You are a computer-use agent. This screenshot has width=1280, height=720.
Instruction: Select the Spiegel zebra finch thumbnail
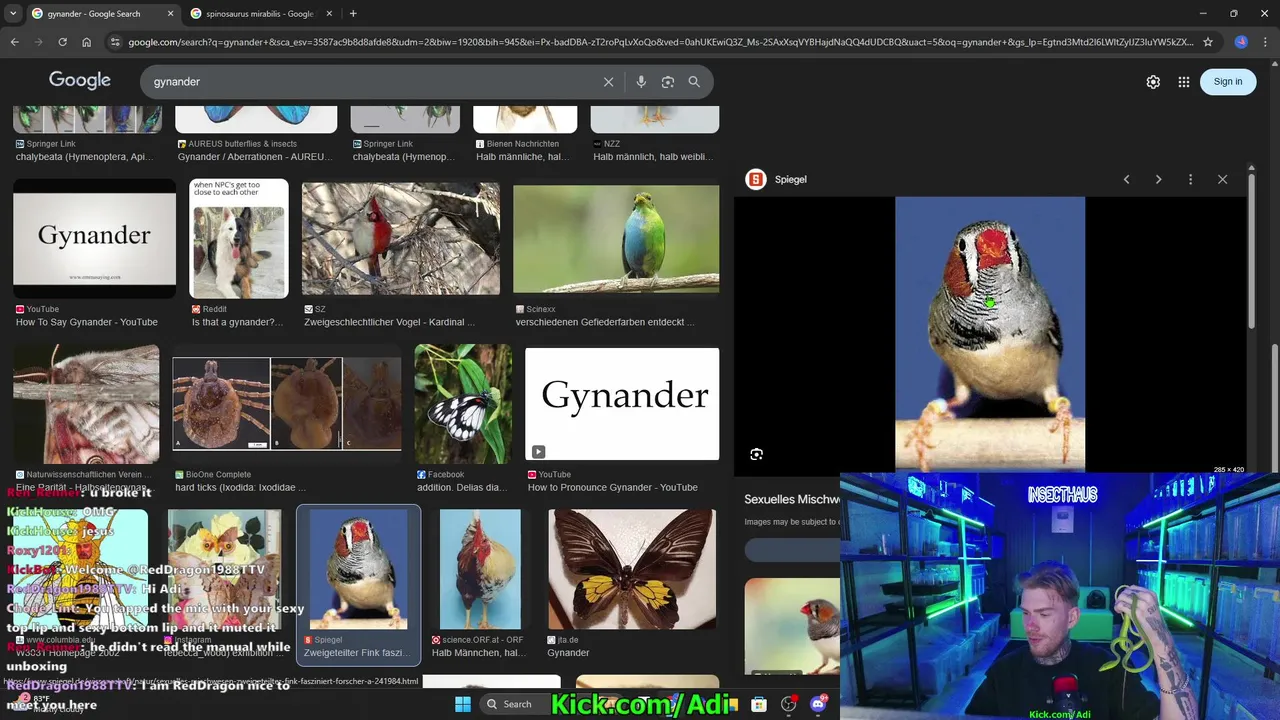[x=358, y=569]
